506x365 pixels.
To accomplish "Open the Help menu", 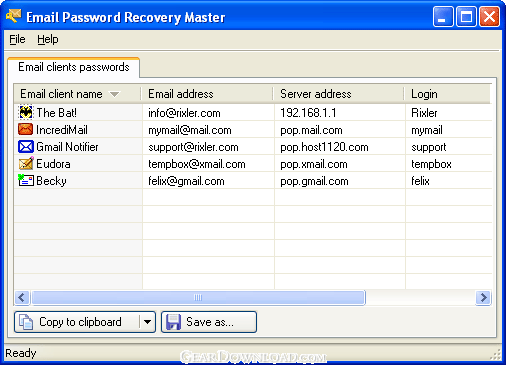I will click(x=48, y=39).
